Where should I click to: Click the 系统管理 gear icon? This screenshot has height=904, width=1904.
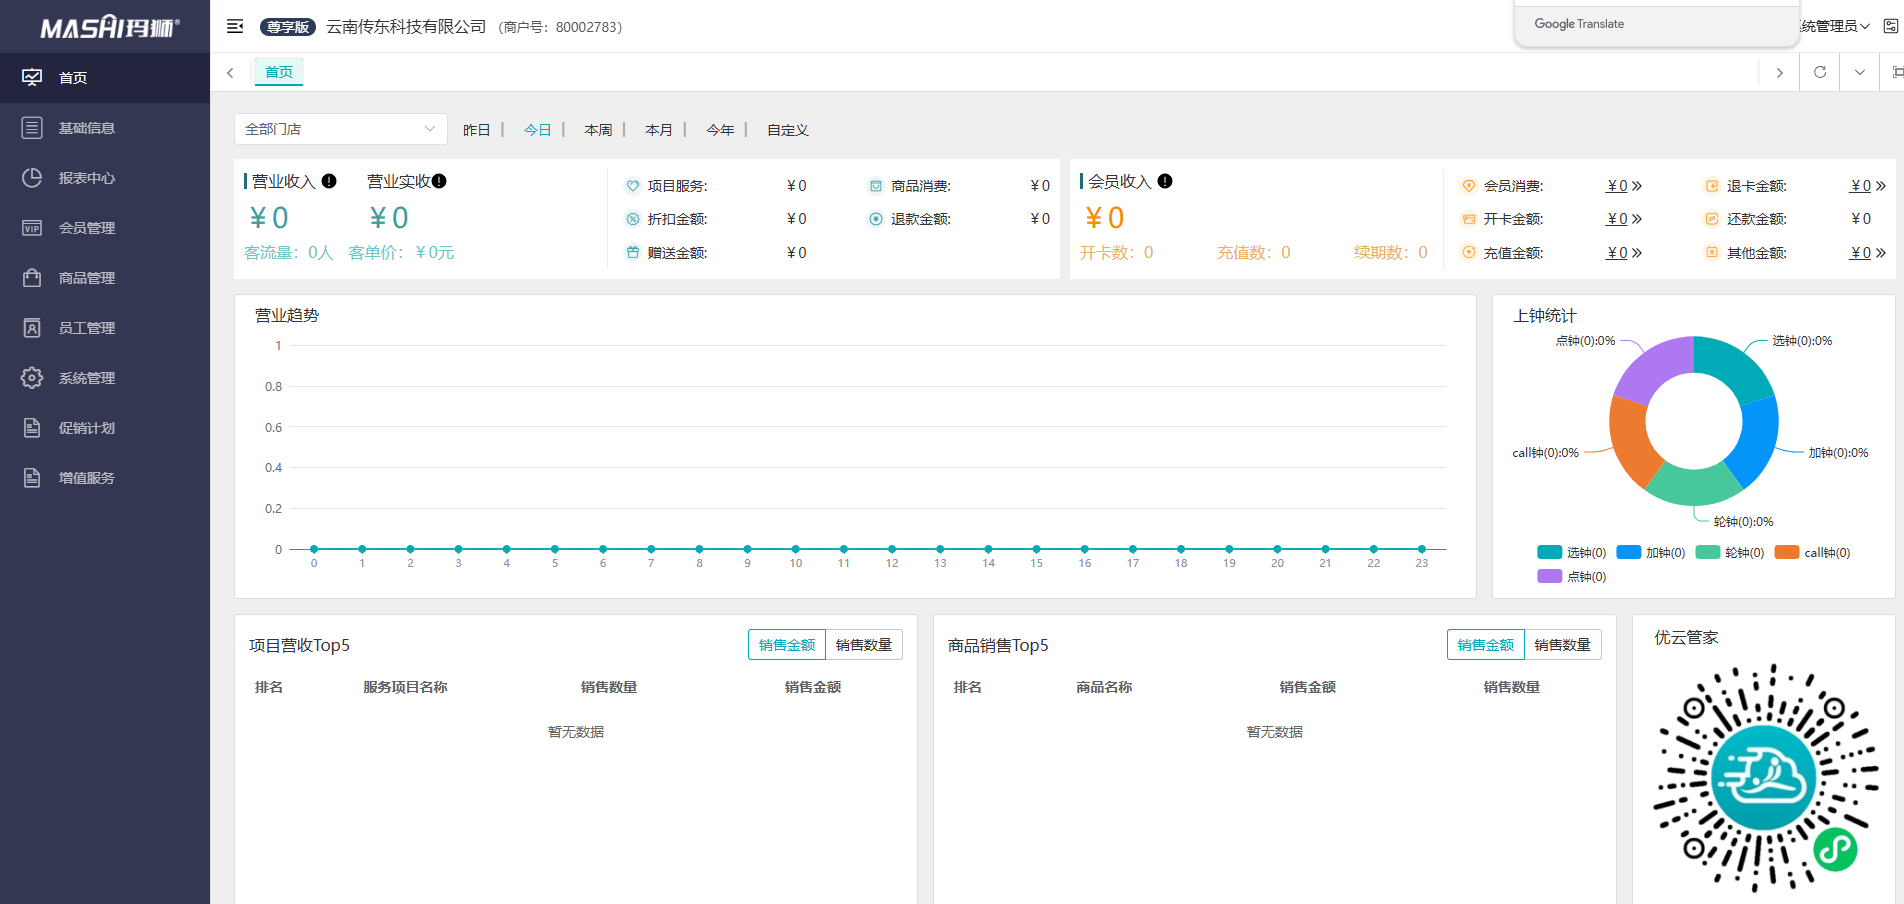32,377
